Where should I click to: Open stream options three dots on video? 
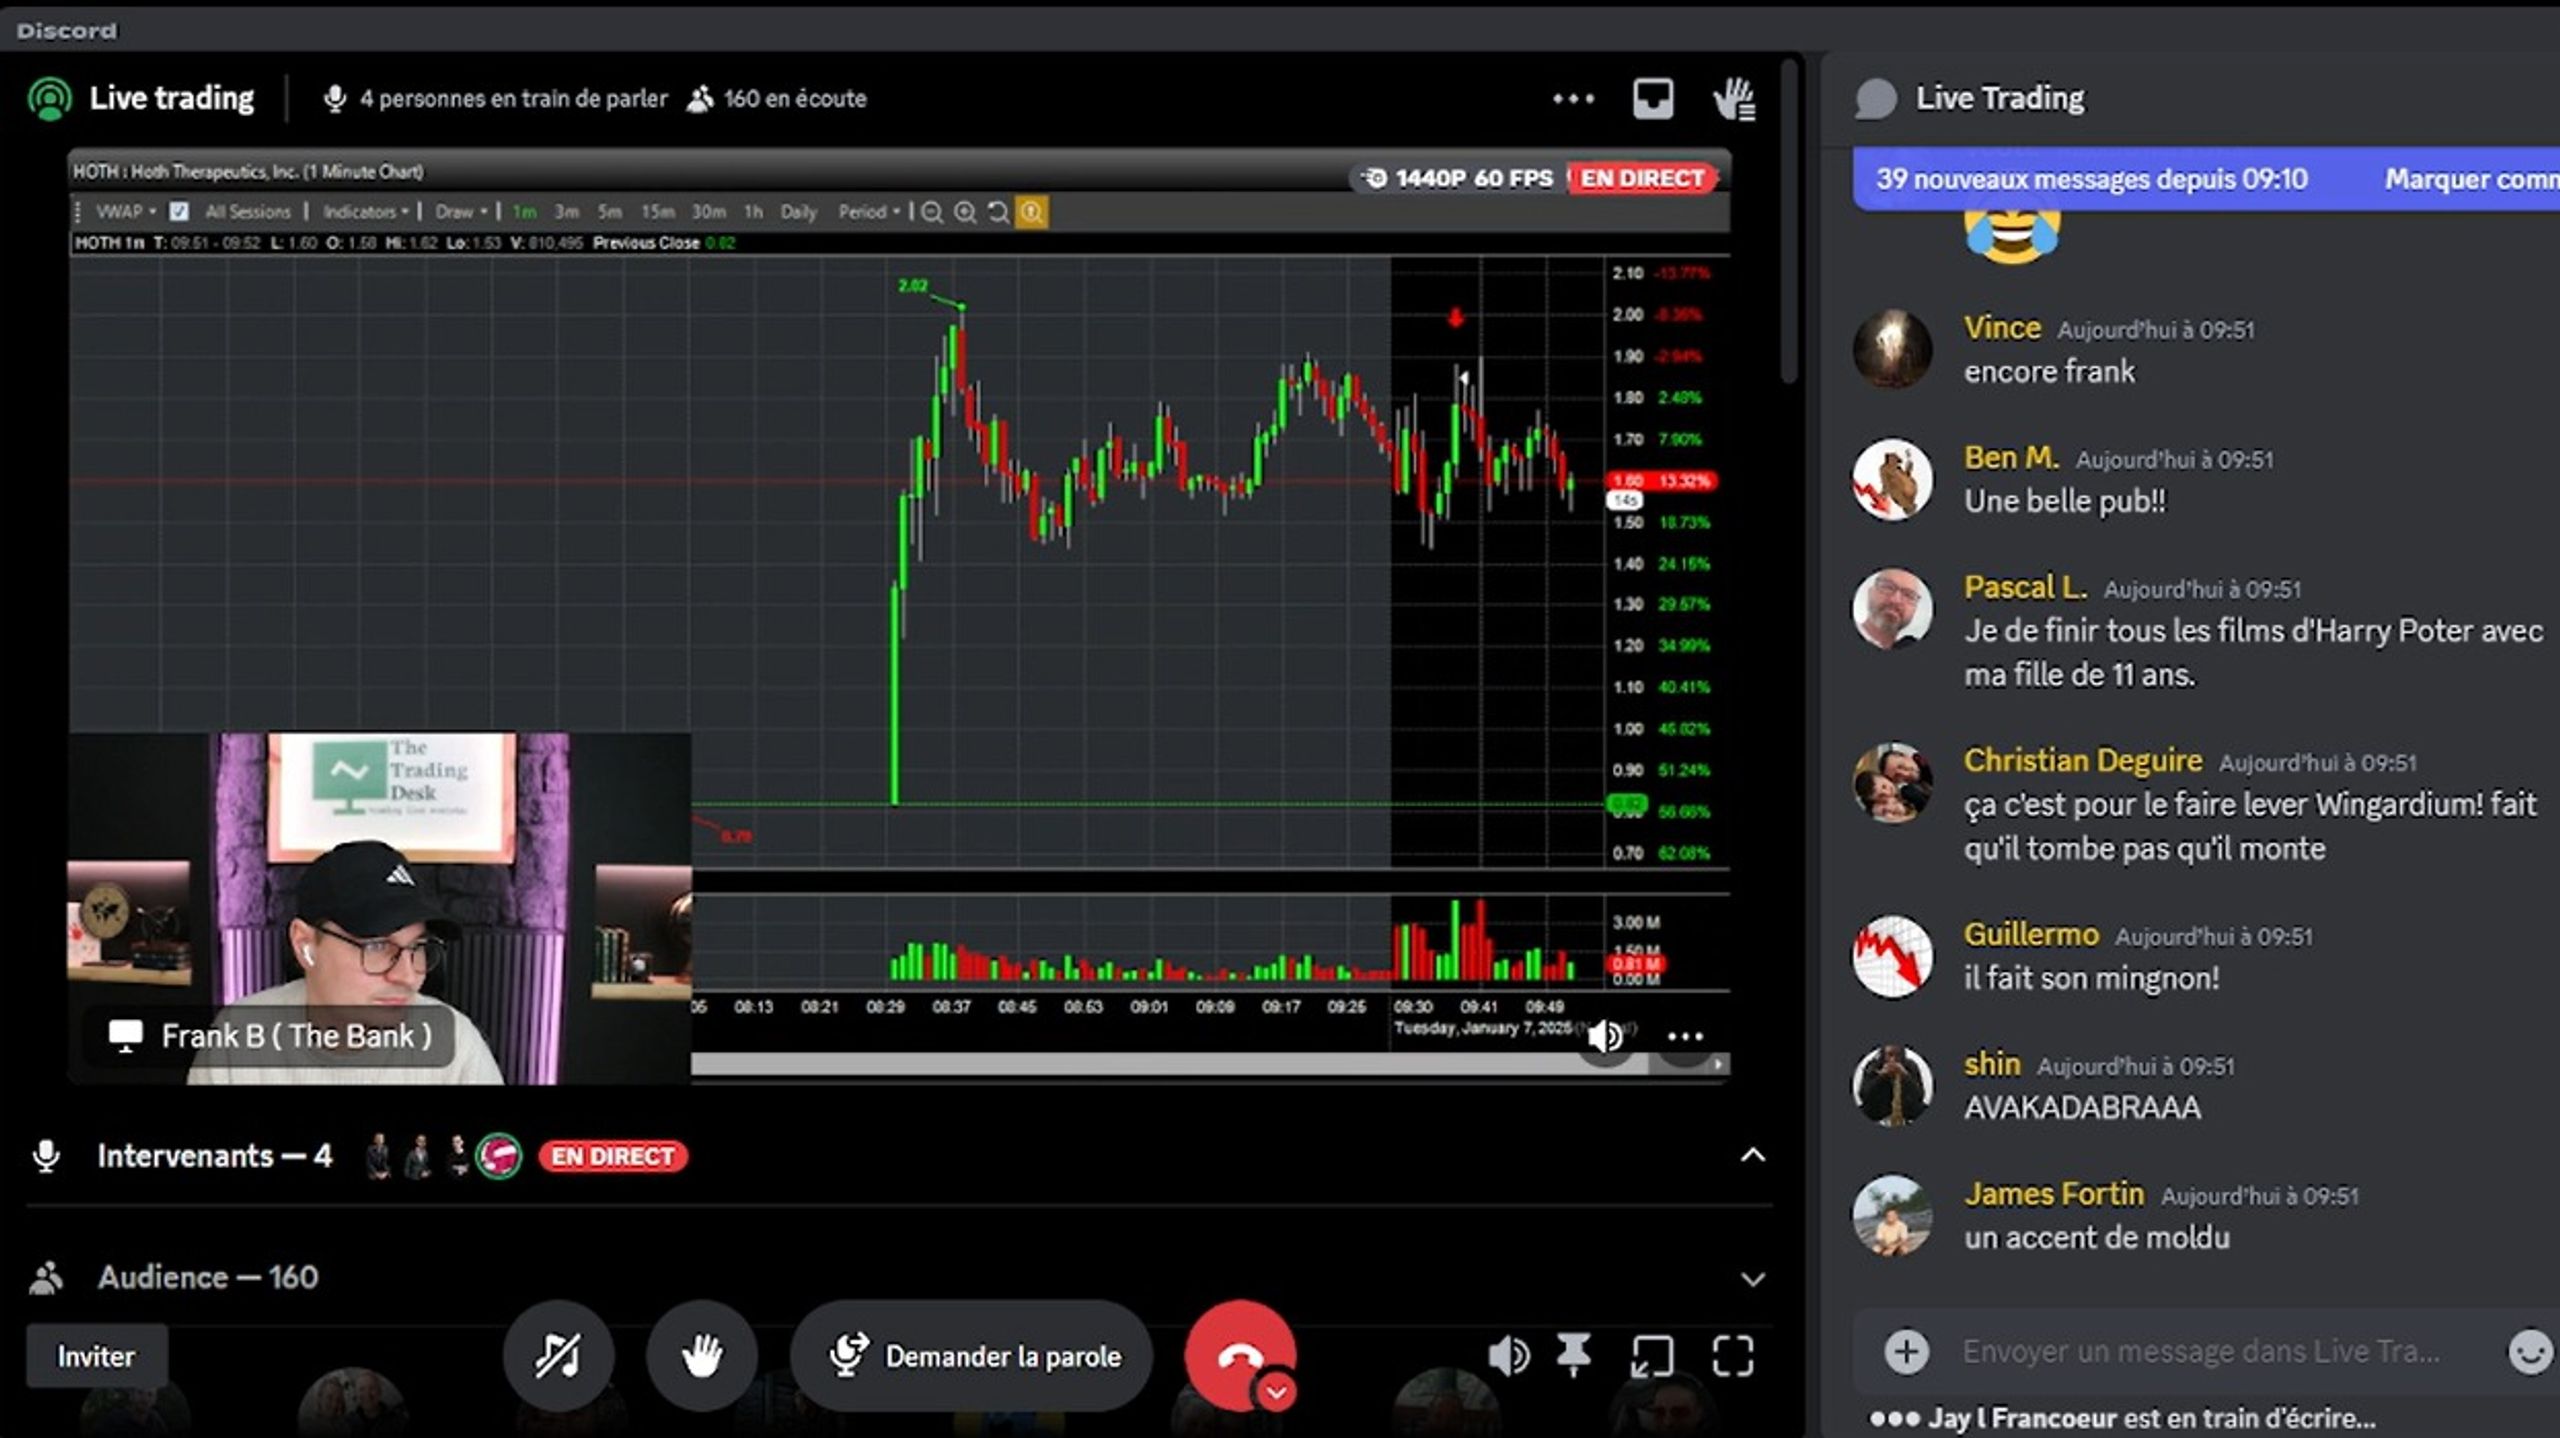(x=1685, y=1037)
